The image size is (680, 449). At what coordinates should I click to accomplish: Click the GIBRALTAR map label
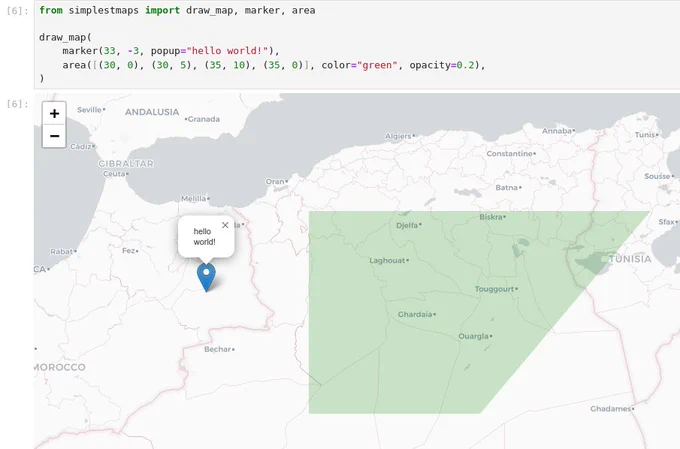[x=126, y=164]
